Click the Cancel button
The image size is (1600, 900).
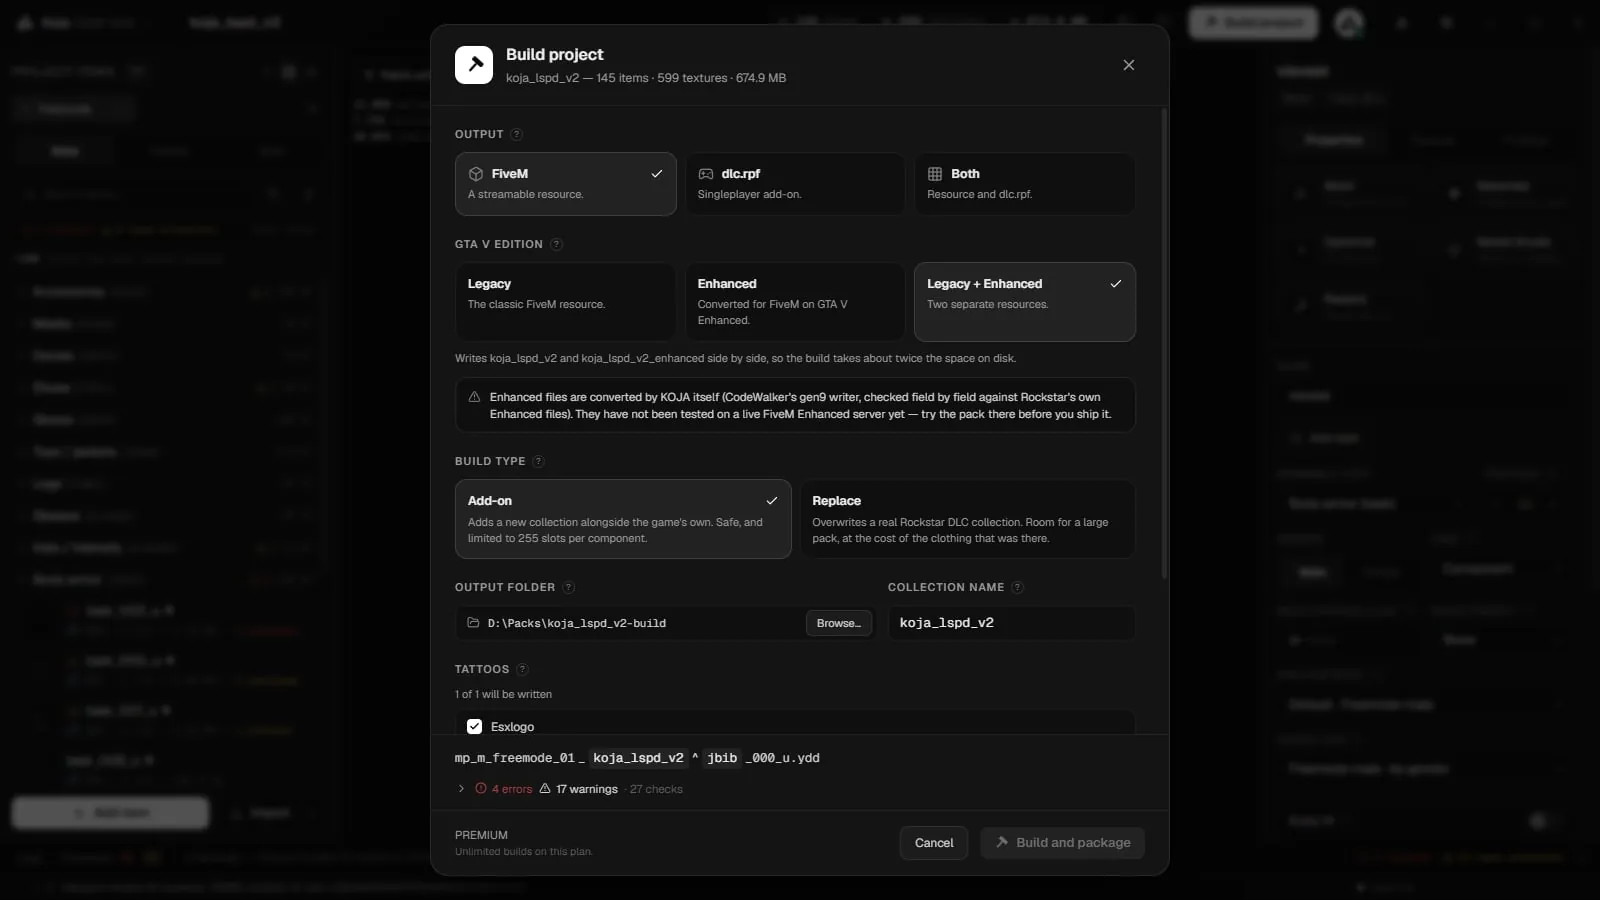pos(934,843)
